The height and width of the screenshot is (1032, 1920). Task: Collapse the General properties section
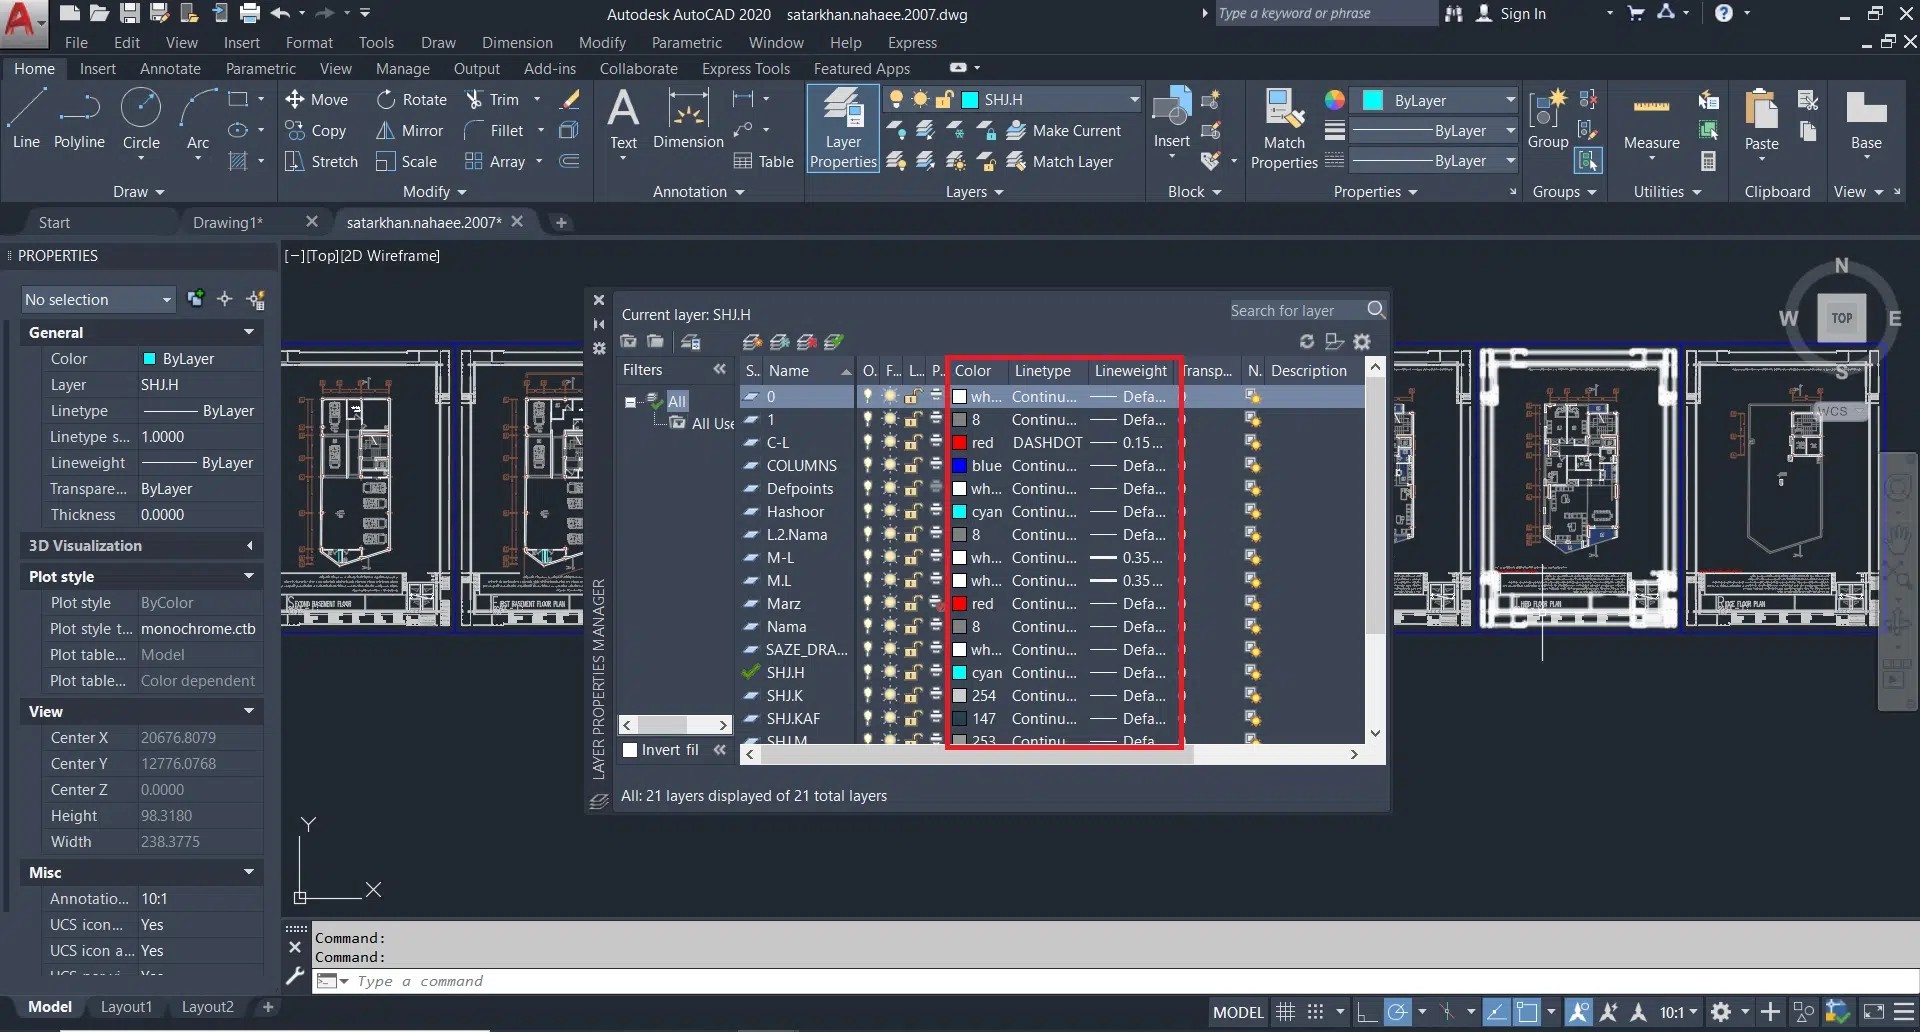249,332
